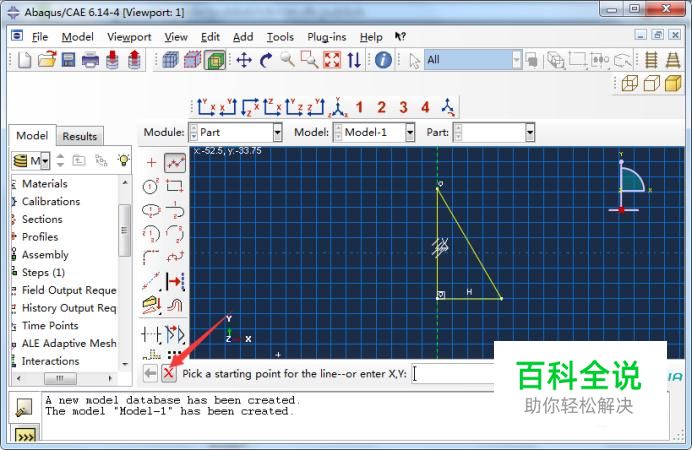
Task: Open the Viewport menu
Action: click(129, 37)
